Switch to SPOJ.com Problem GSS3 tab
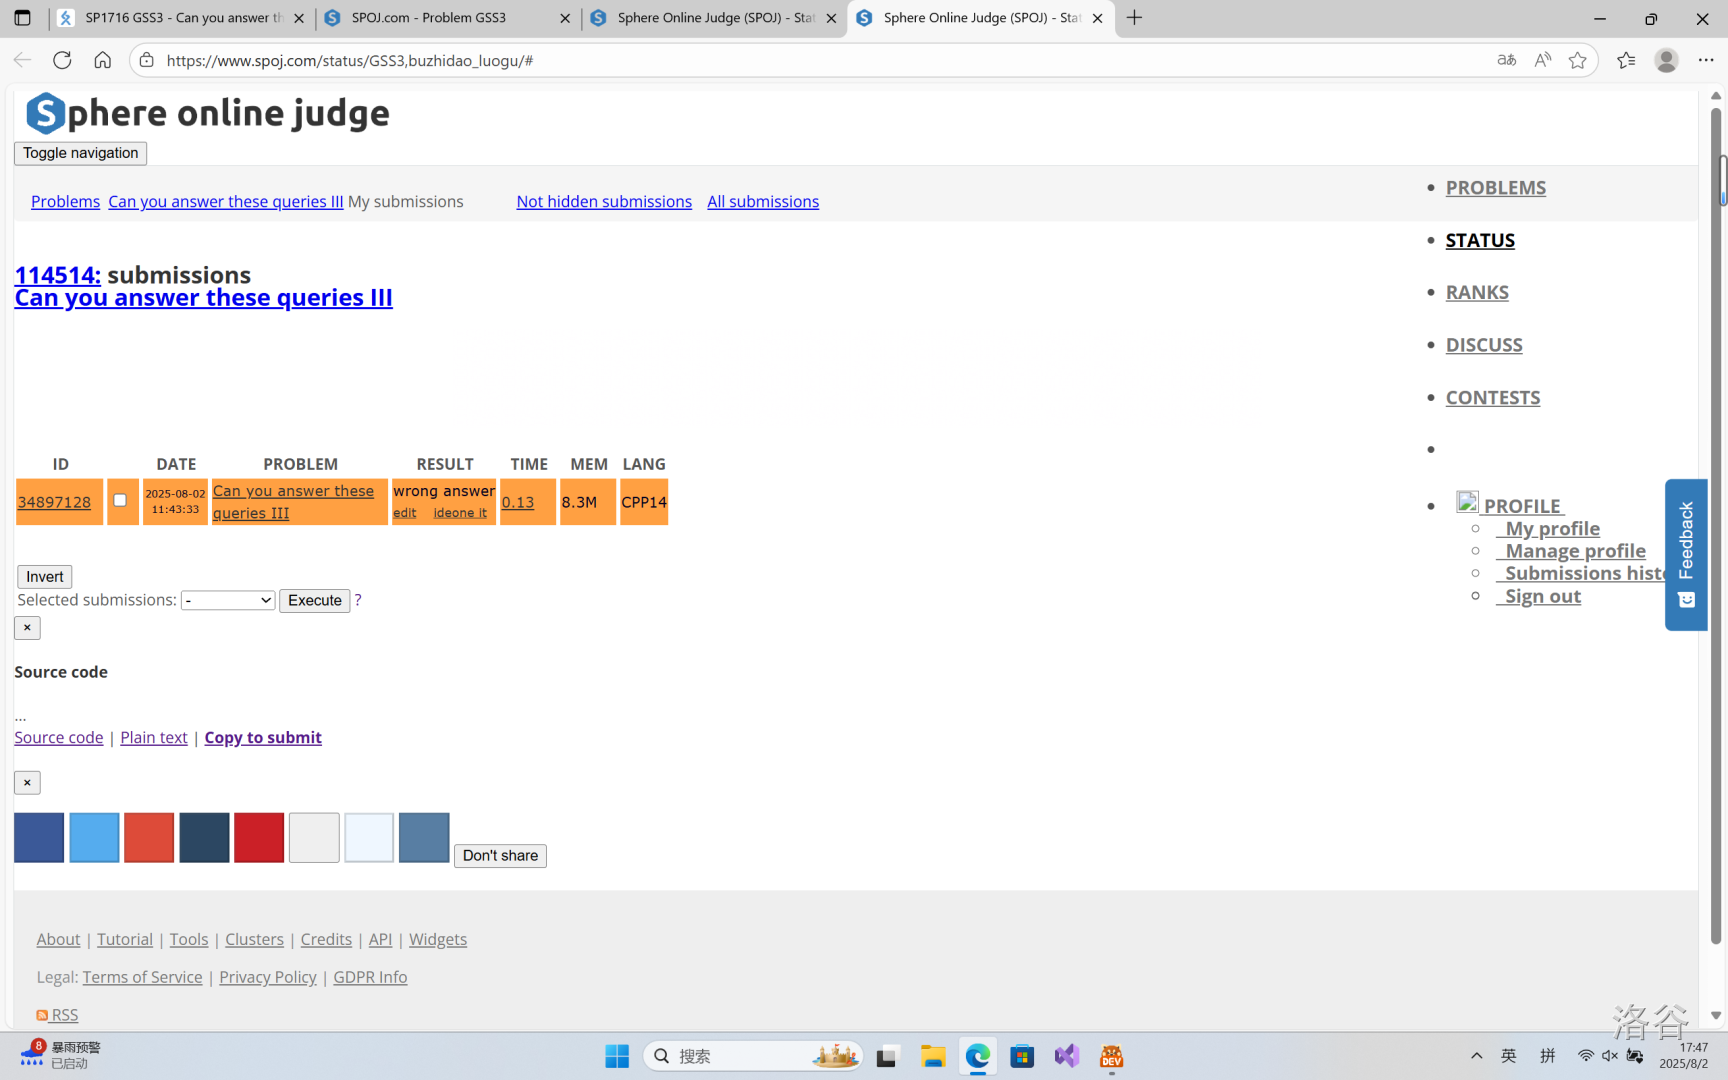 pyautogui.click(x=448, y=18)
